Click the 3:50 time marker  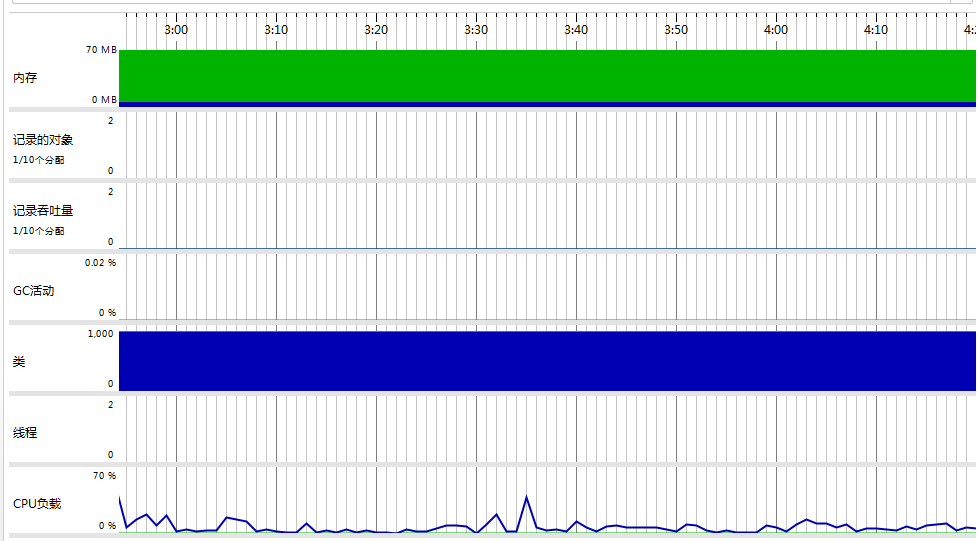pyautogui.click(x=676, y=29)
